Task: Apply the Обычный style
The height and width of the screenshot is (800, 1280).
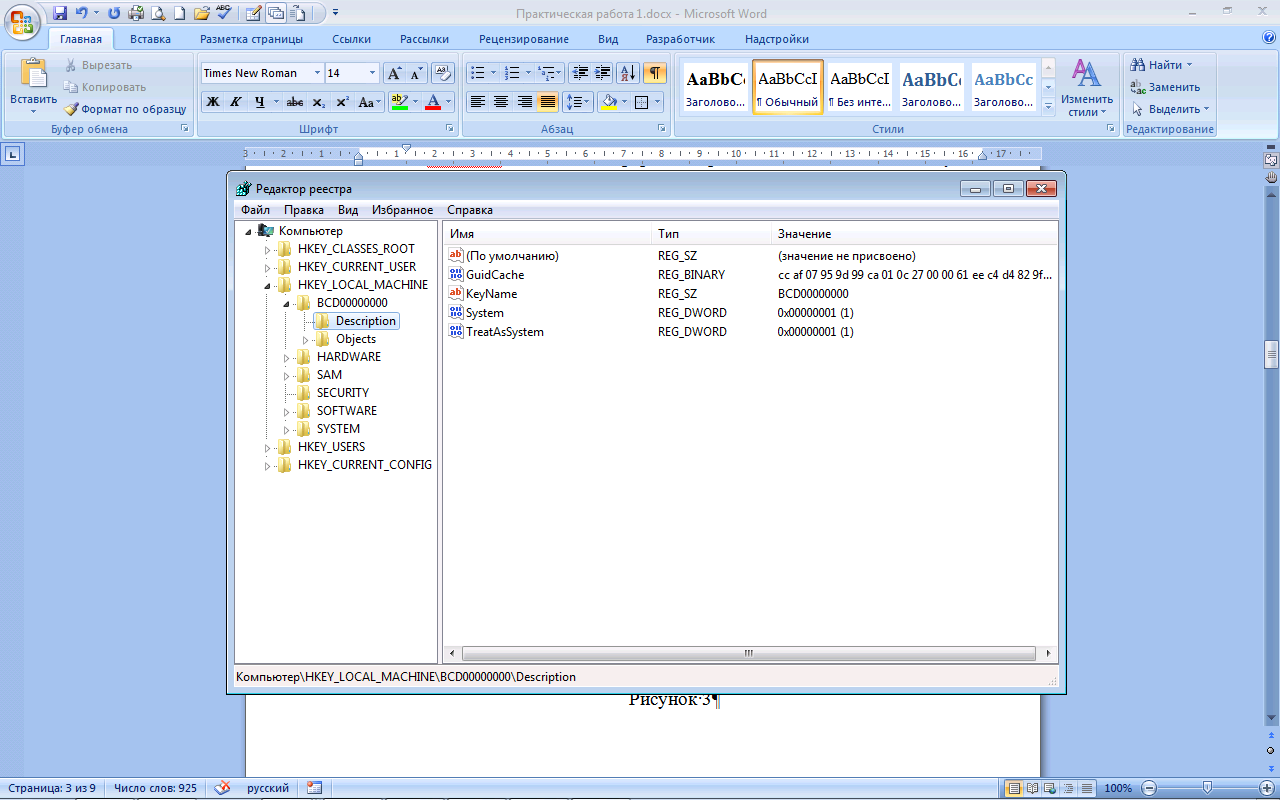Action: point(788,87)
